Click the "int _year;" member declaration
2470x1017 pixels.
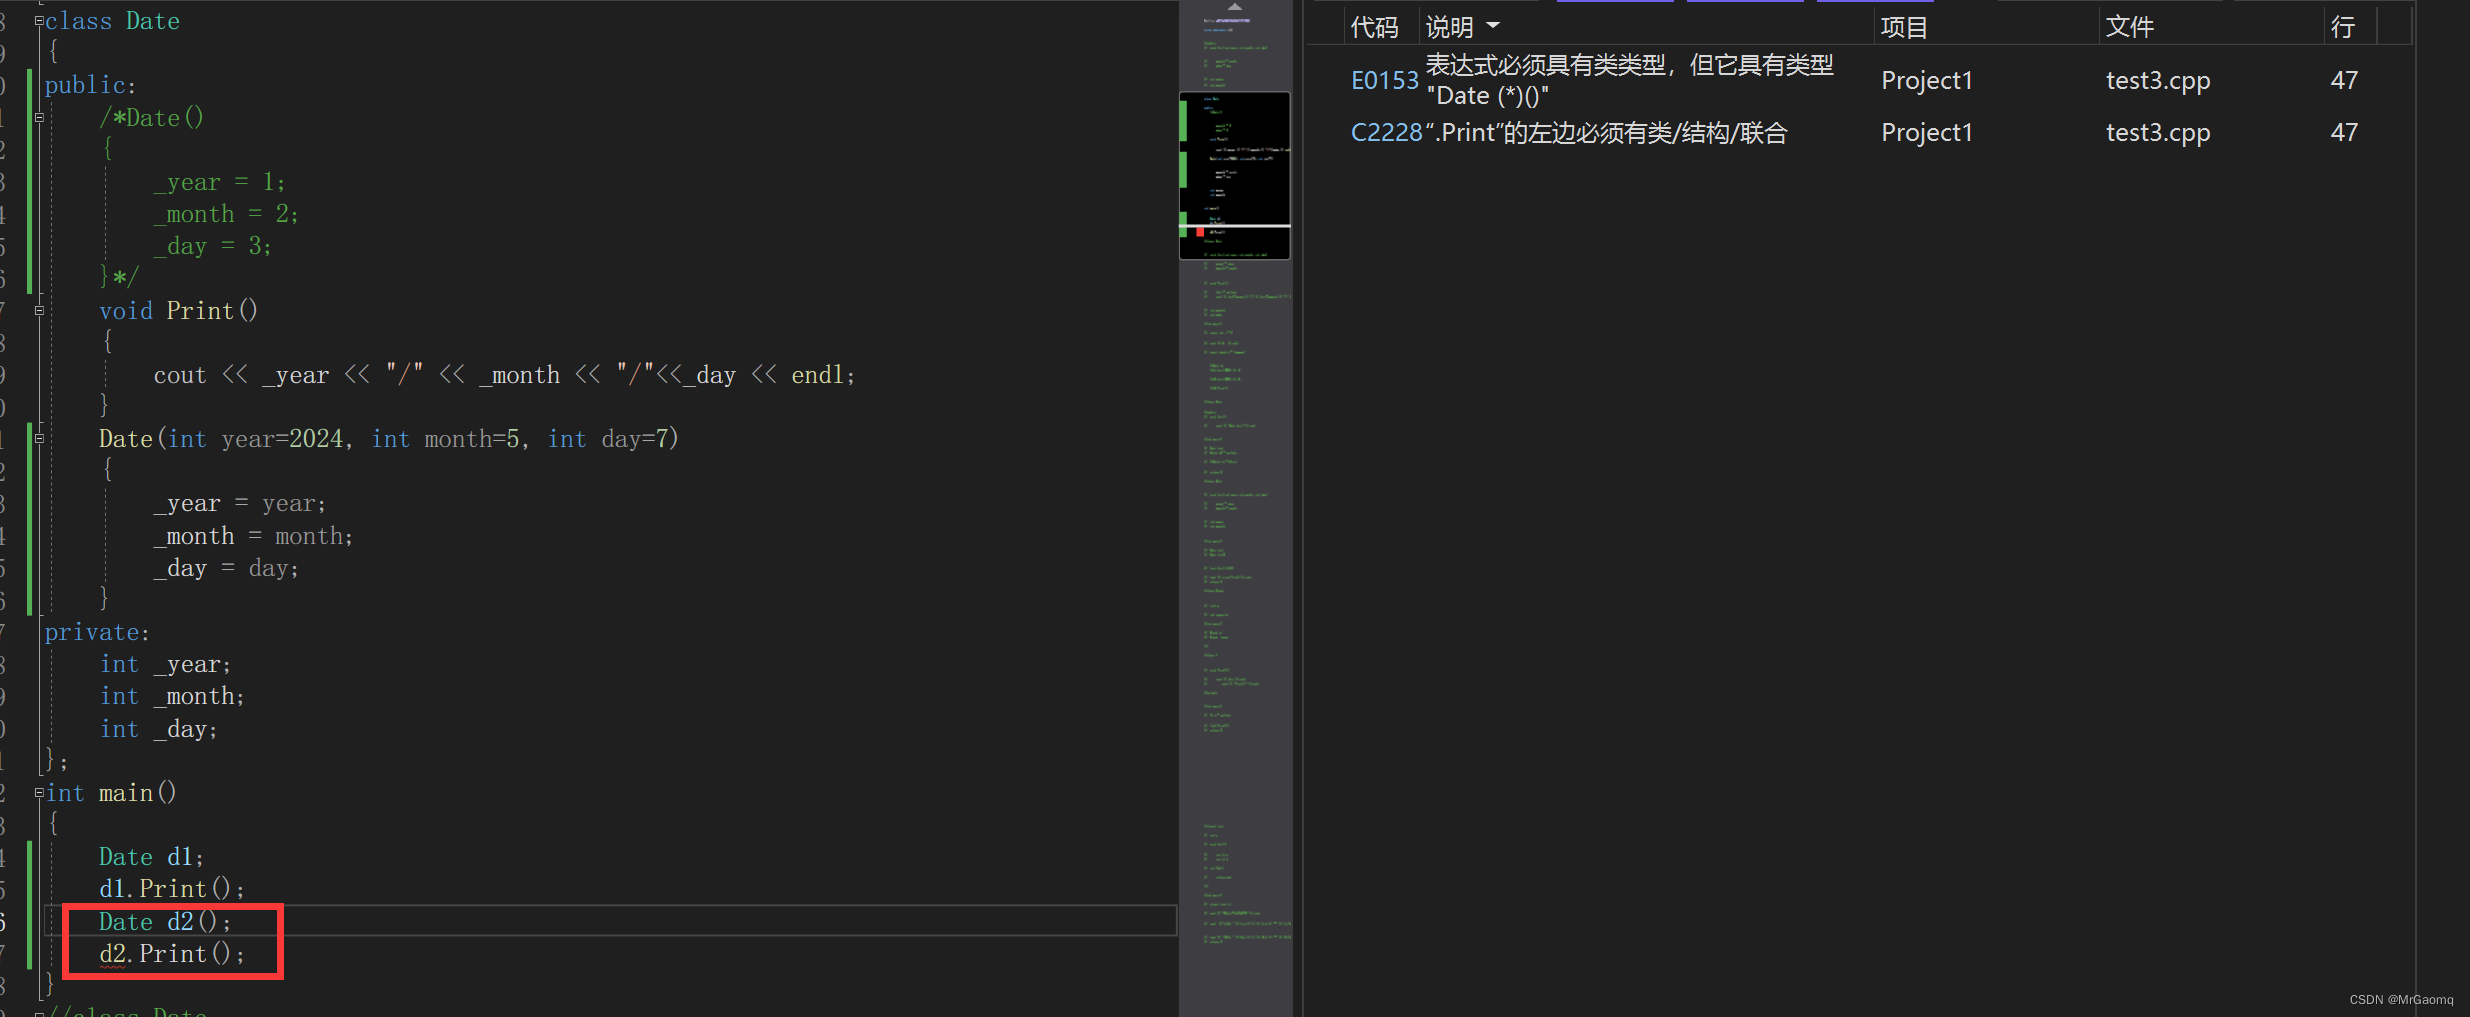(165, 664)
